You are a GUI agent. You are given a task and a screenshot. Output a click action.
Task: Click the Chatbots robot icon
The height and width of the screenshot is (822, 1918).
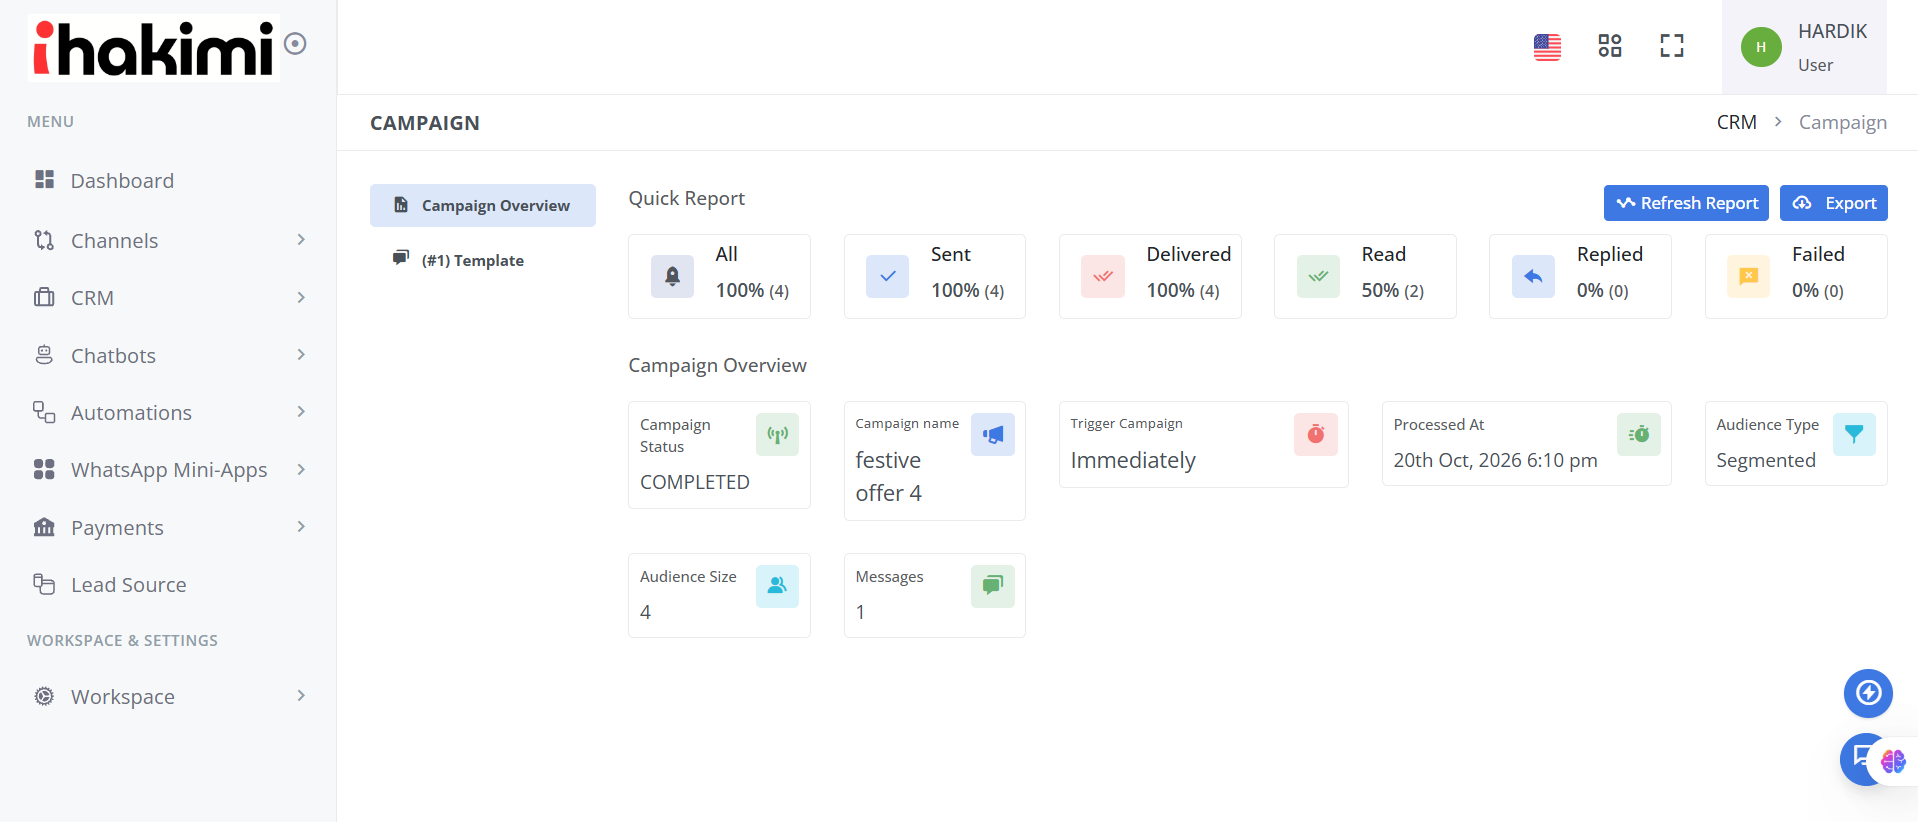pyautogui.click(x=44, y=355)
